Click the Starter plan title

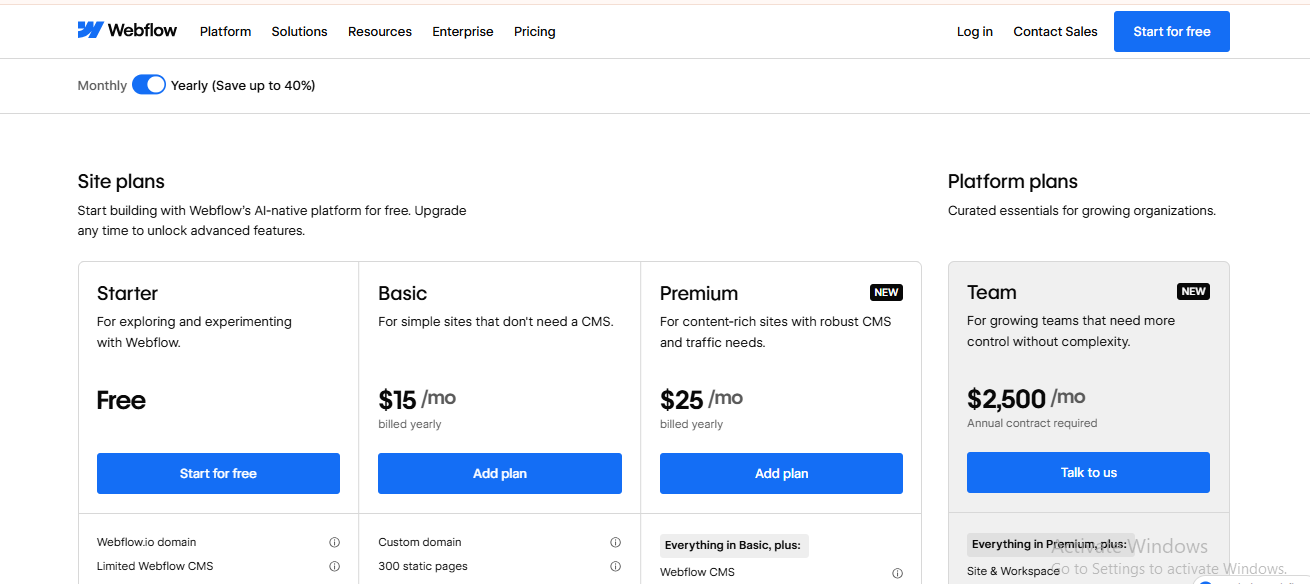click(x=127, y=293)
